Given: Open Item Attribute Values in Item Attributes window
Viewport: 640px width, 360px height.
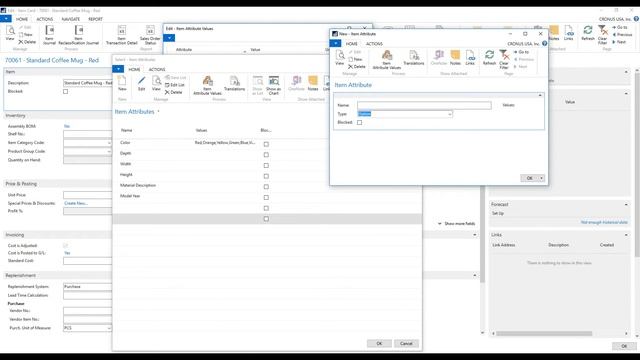Looking at the screenshot, I should tap(207, 85).
